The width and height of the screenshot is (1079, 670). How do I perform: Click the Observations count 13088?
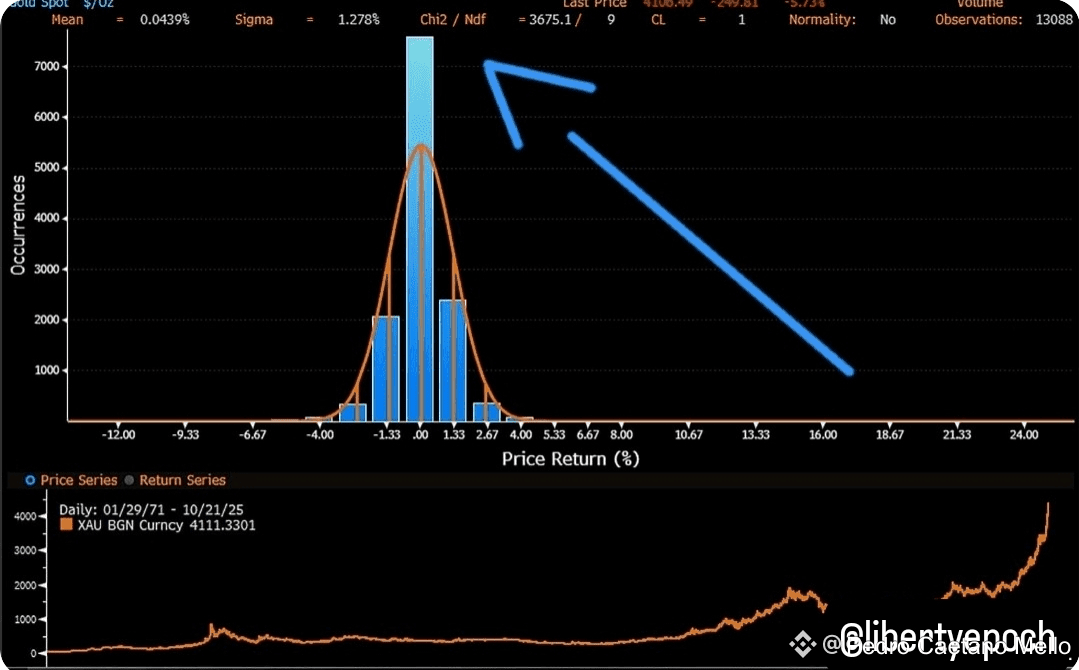[1054, 20]
